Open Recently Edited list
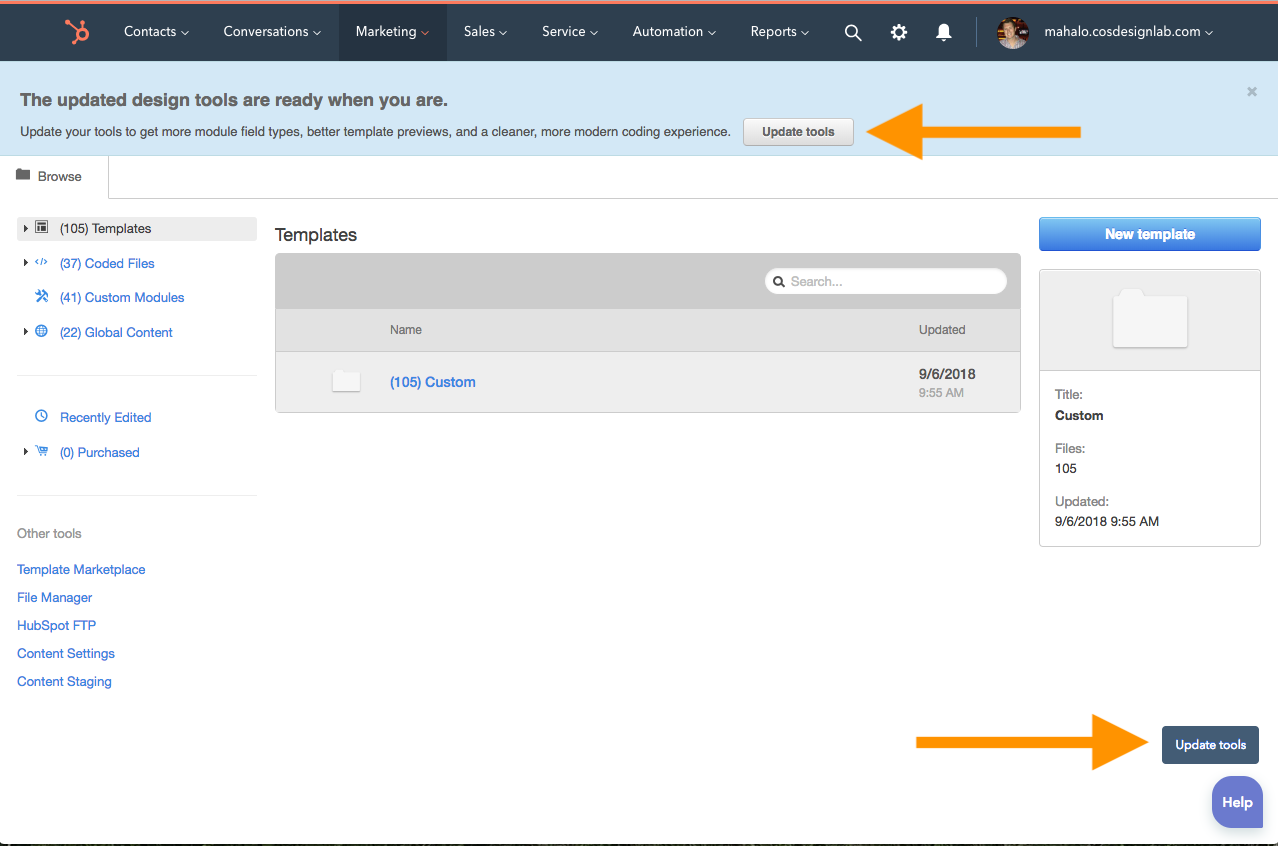Screen dimensions: 1278x846 point(106,417)
